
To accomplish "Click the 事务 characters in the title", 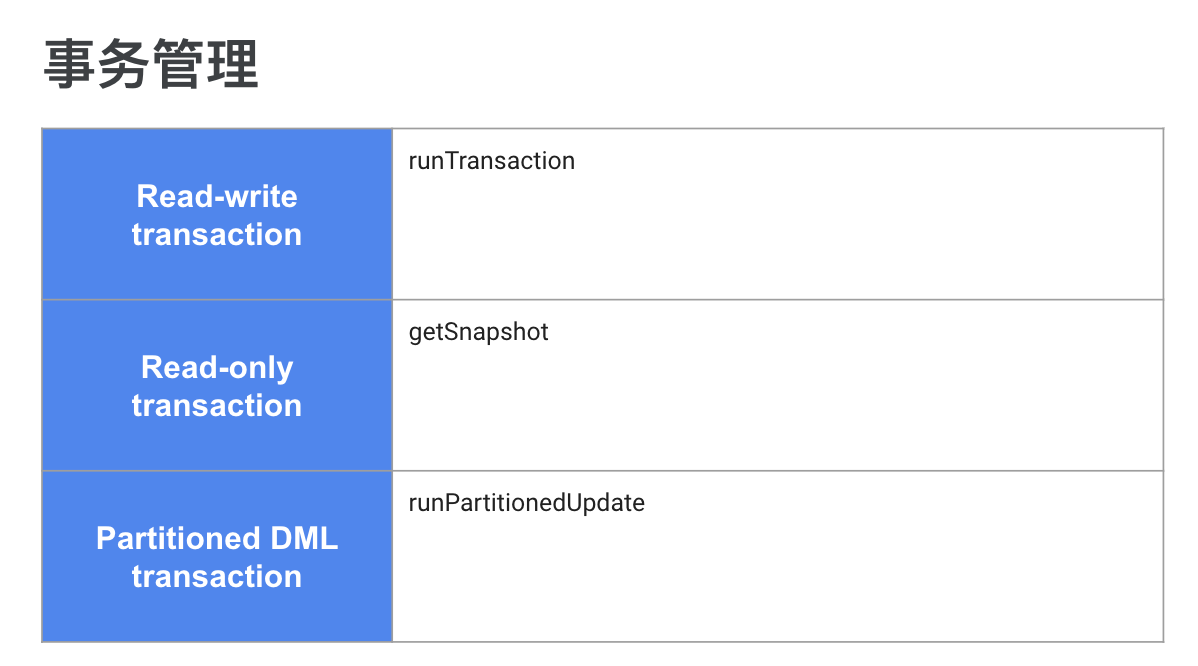I will pyautogui.click(x=96, y=64).
